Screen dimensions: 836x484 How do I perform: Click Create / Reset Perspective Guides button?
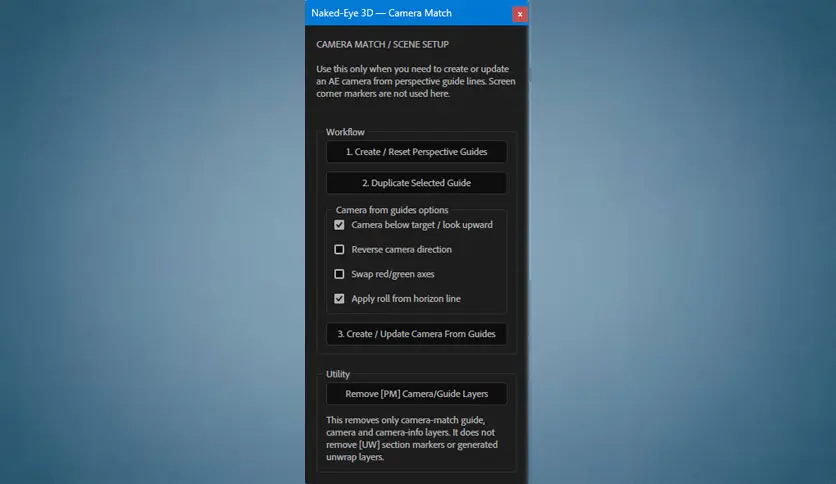416,152
